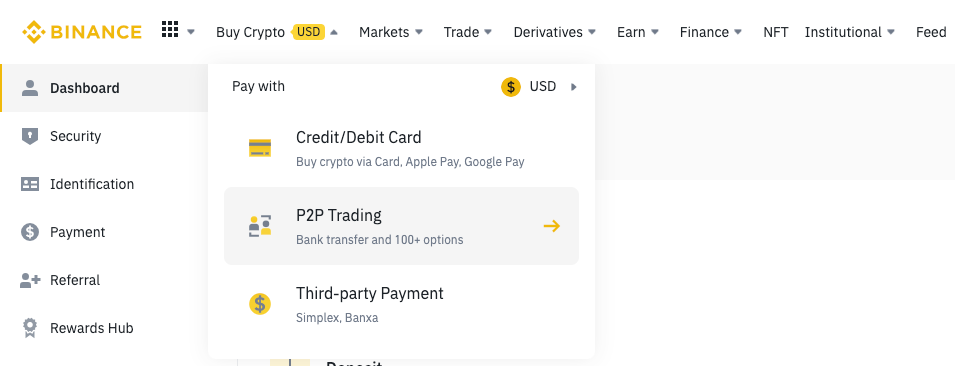955x366 pixels.
Task: Expand the Markets dropdown
Action: coord(390,32)
